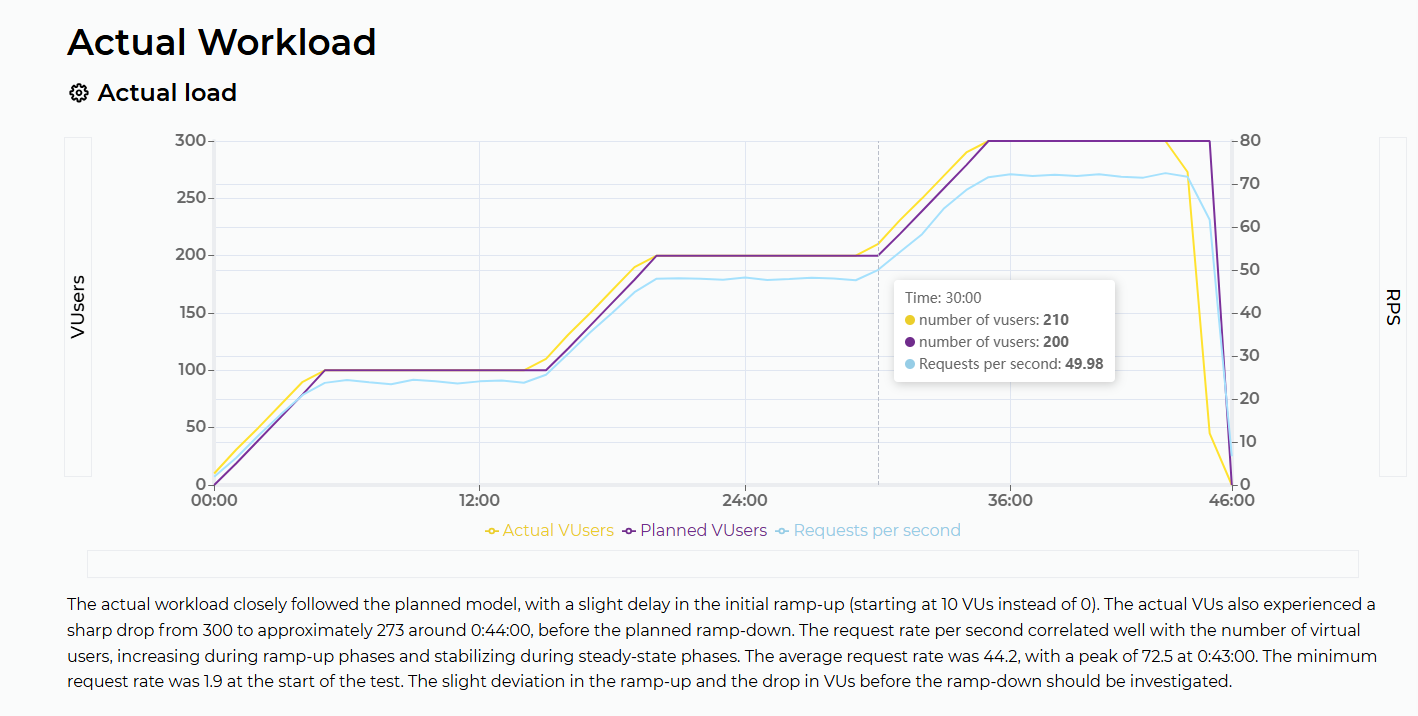Click the Actual load section title
Screen dimensions: 1418x716
pyautogui.click(x=167, y=93)
